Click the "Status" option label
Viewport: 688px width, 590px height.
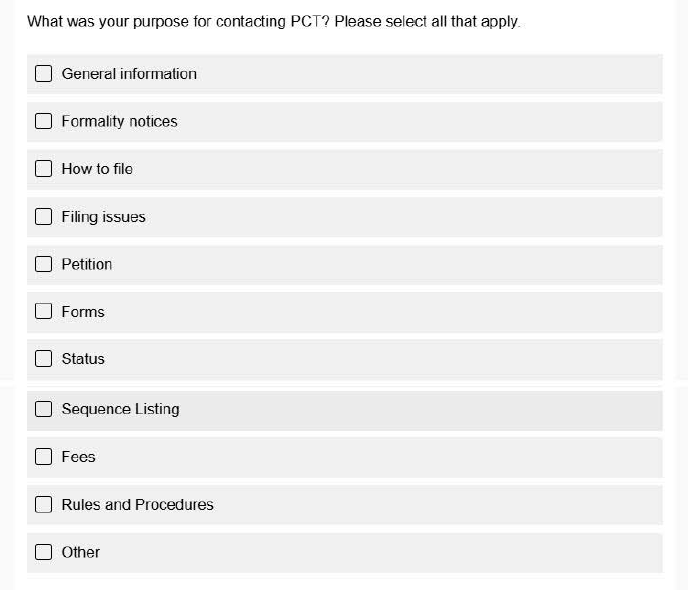click(83, 359)
